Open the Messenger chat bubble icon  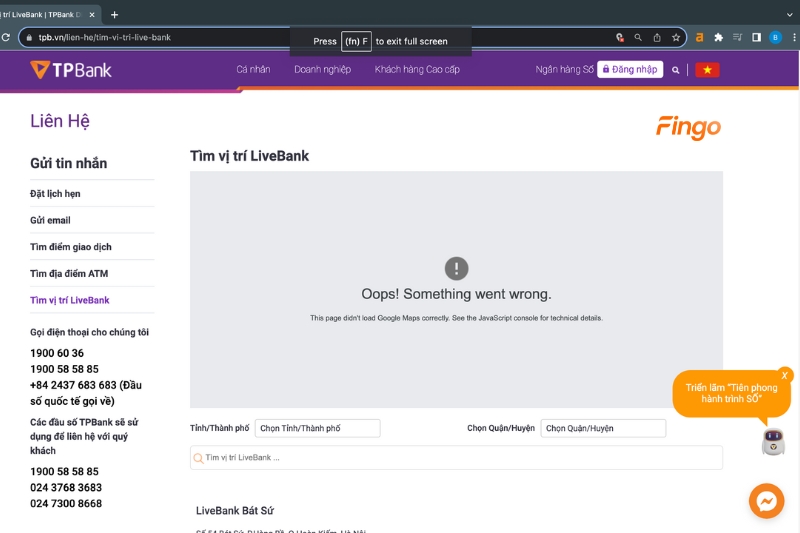[x=766, y=501]
